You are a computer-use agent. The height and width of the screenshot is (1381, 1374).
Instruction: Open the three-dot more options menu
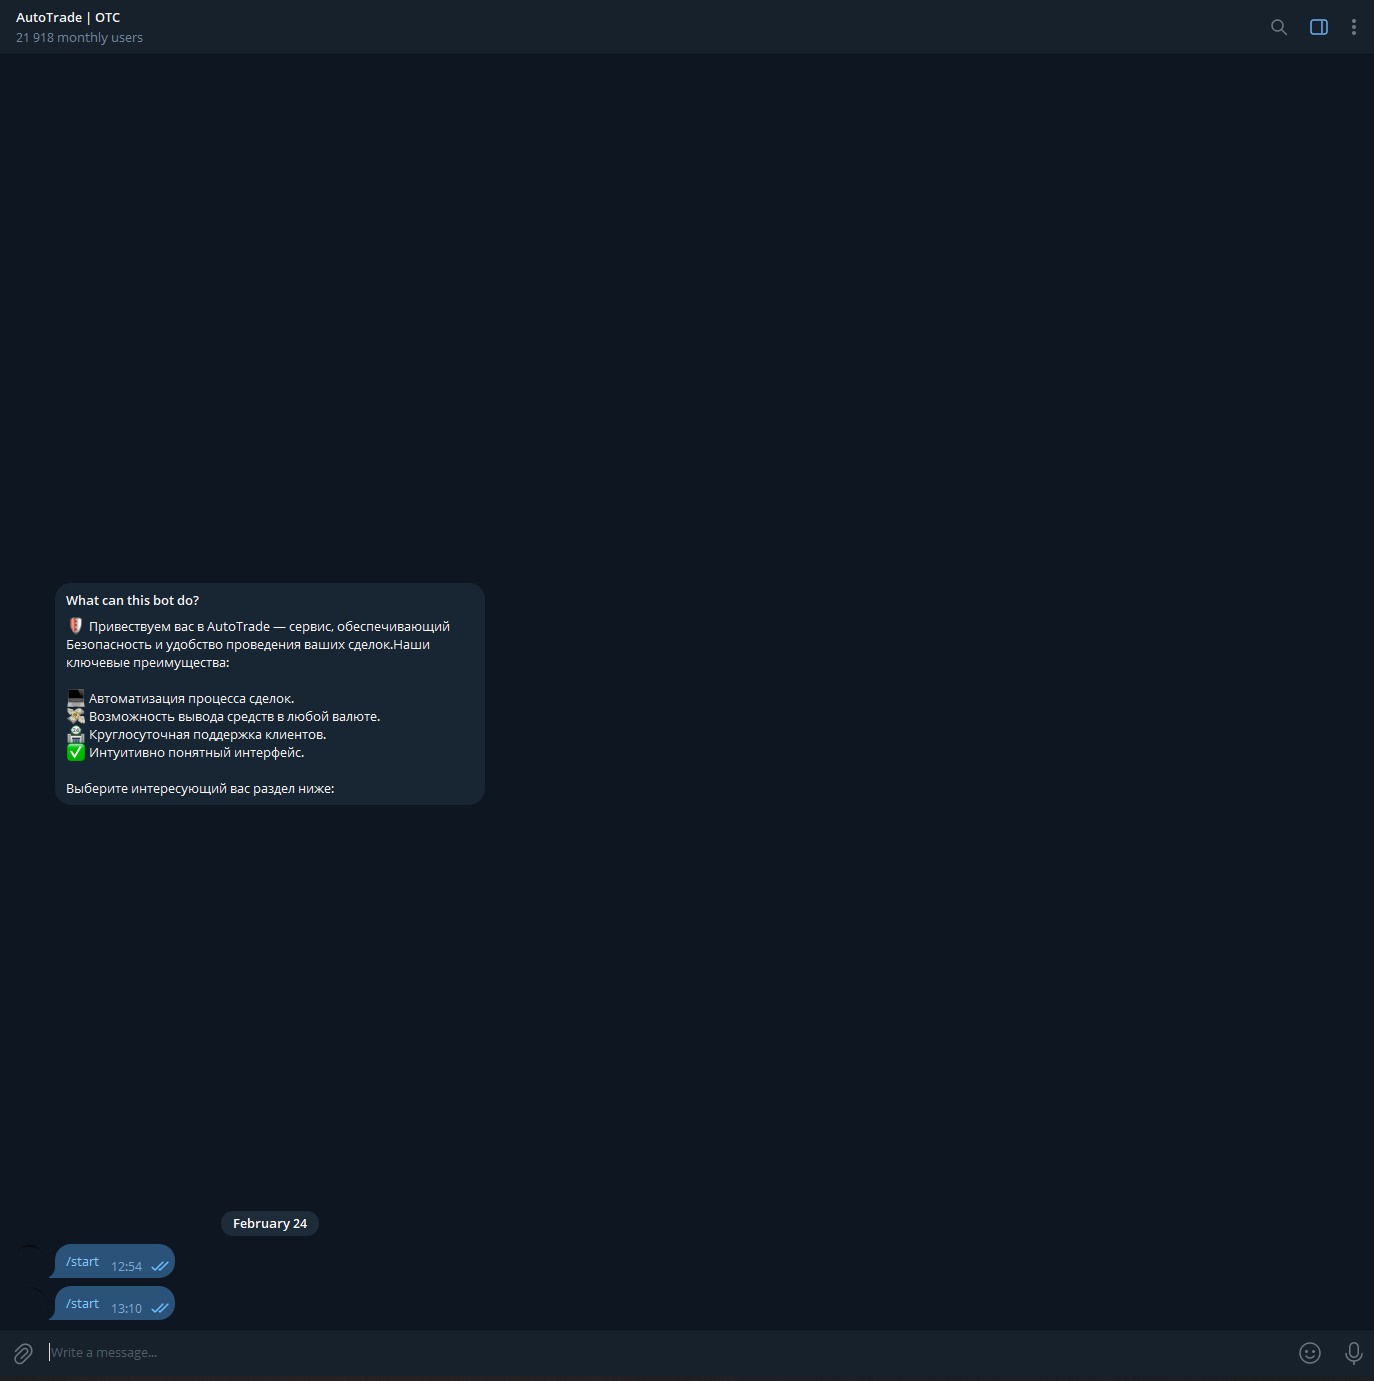pos(1353,27)
